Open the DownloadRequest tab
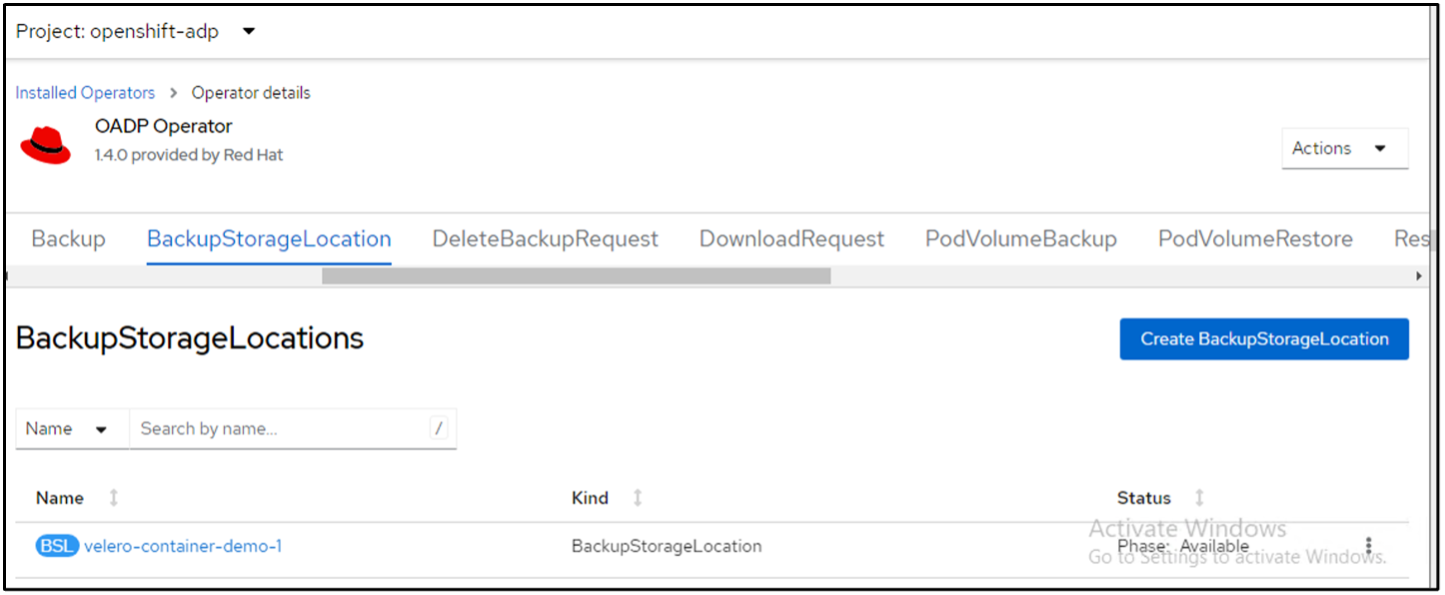This screenshot has height=595, width=1445. pos(791,239)
